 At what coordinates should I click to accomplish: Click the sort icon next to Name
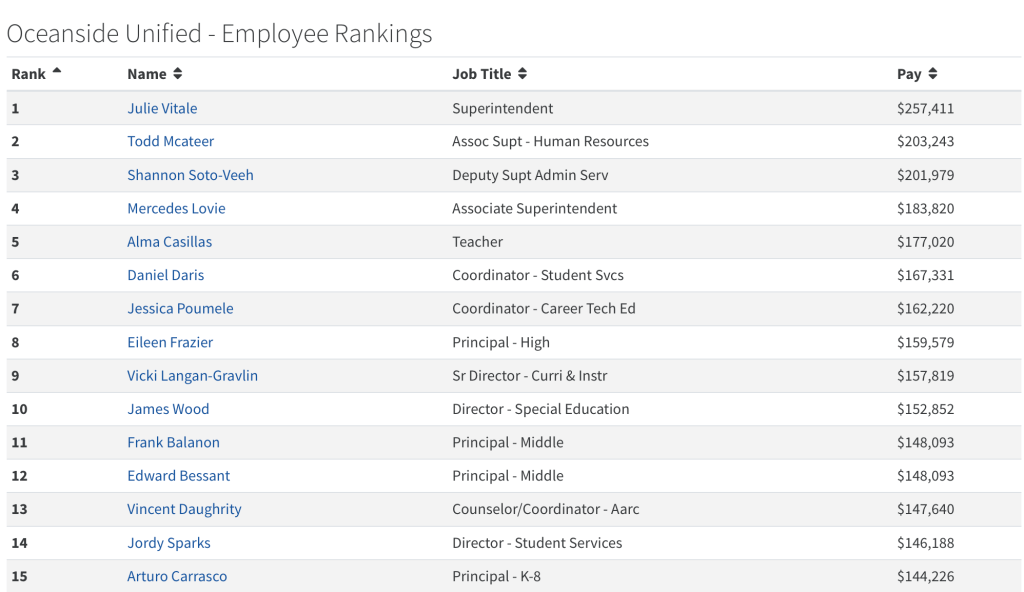coord(177,74)
